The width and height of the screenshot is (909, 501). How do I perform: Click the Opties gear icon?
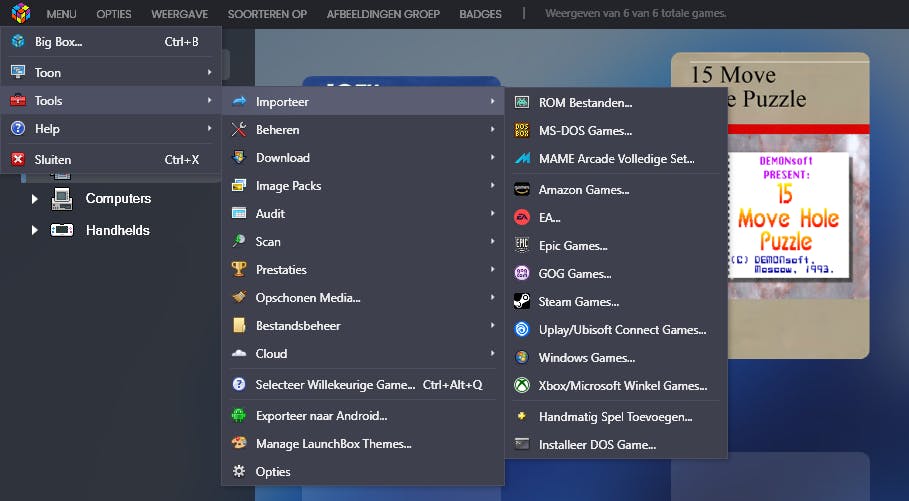[239, 471]
